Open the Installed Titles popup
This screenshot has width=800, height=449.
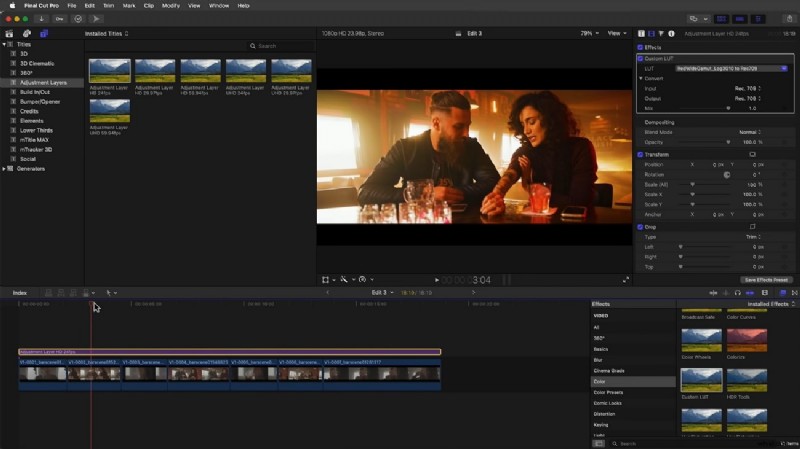tap(106, 34)
